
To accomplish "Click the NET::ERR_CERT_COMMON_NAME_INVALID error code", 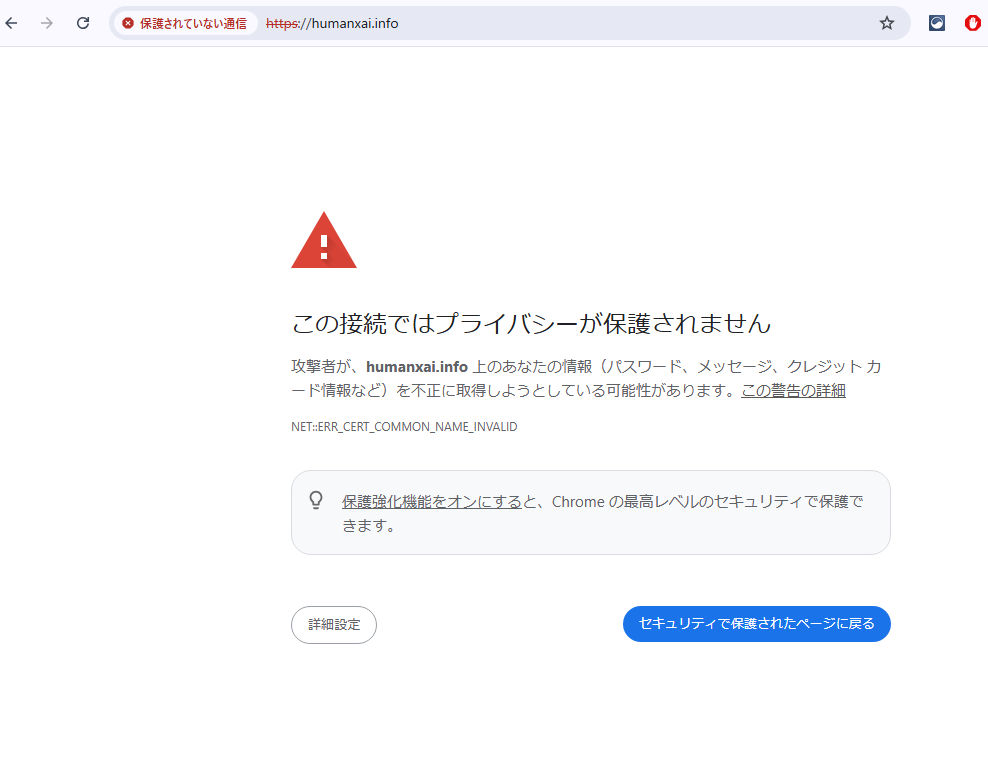I will (x=404, y=427).
